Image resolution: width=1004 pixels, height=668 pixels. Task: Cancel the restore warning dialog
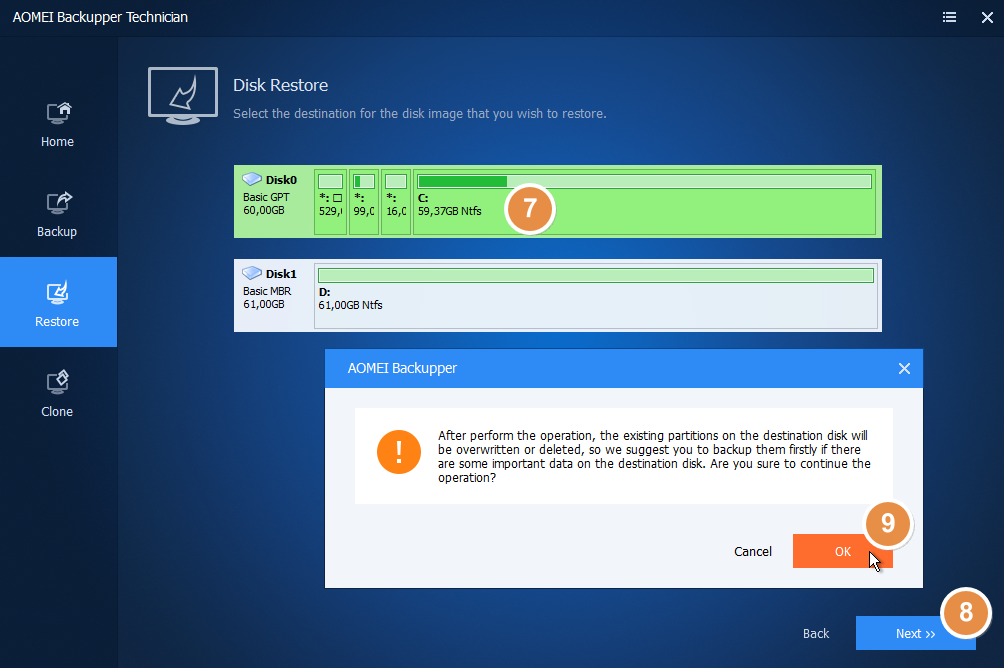(x=753, y=551)
